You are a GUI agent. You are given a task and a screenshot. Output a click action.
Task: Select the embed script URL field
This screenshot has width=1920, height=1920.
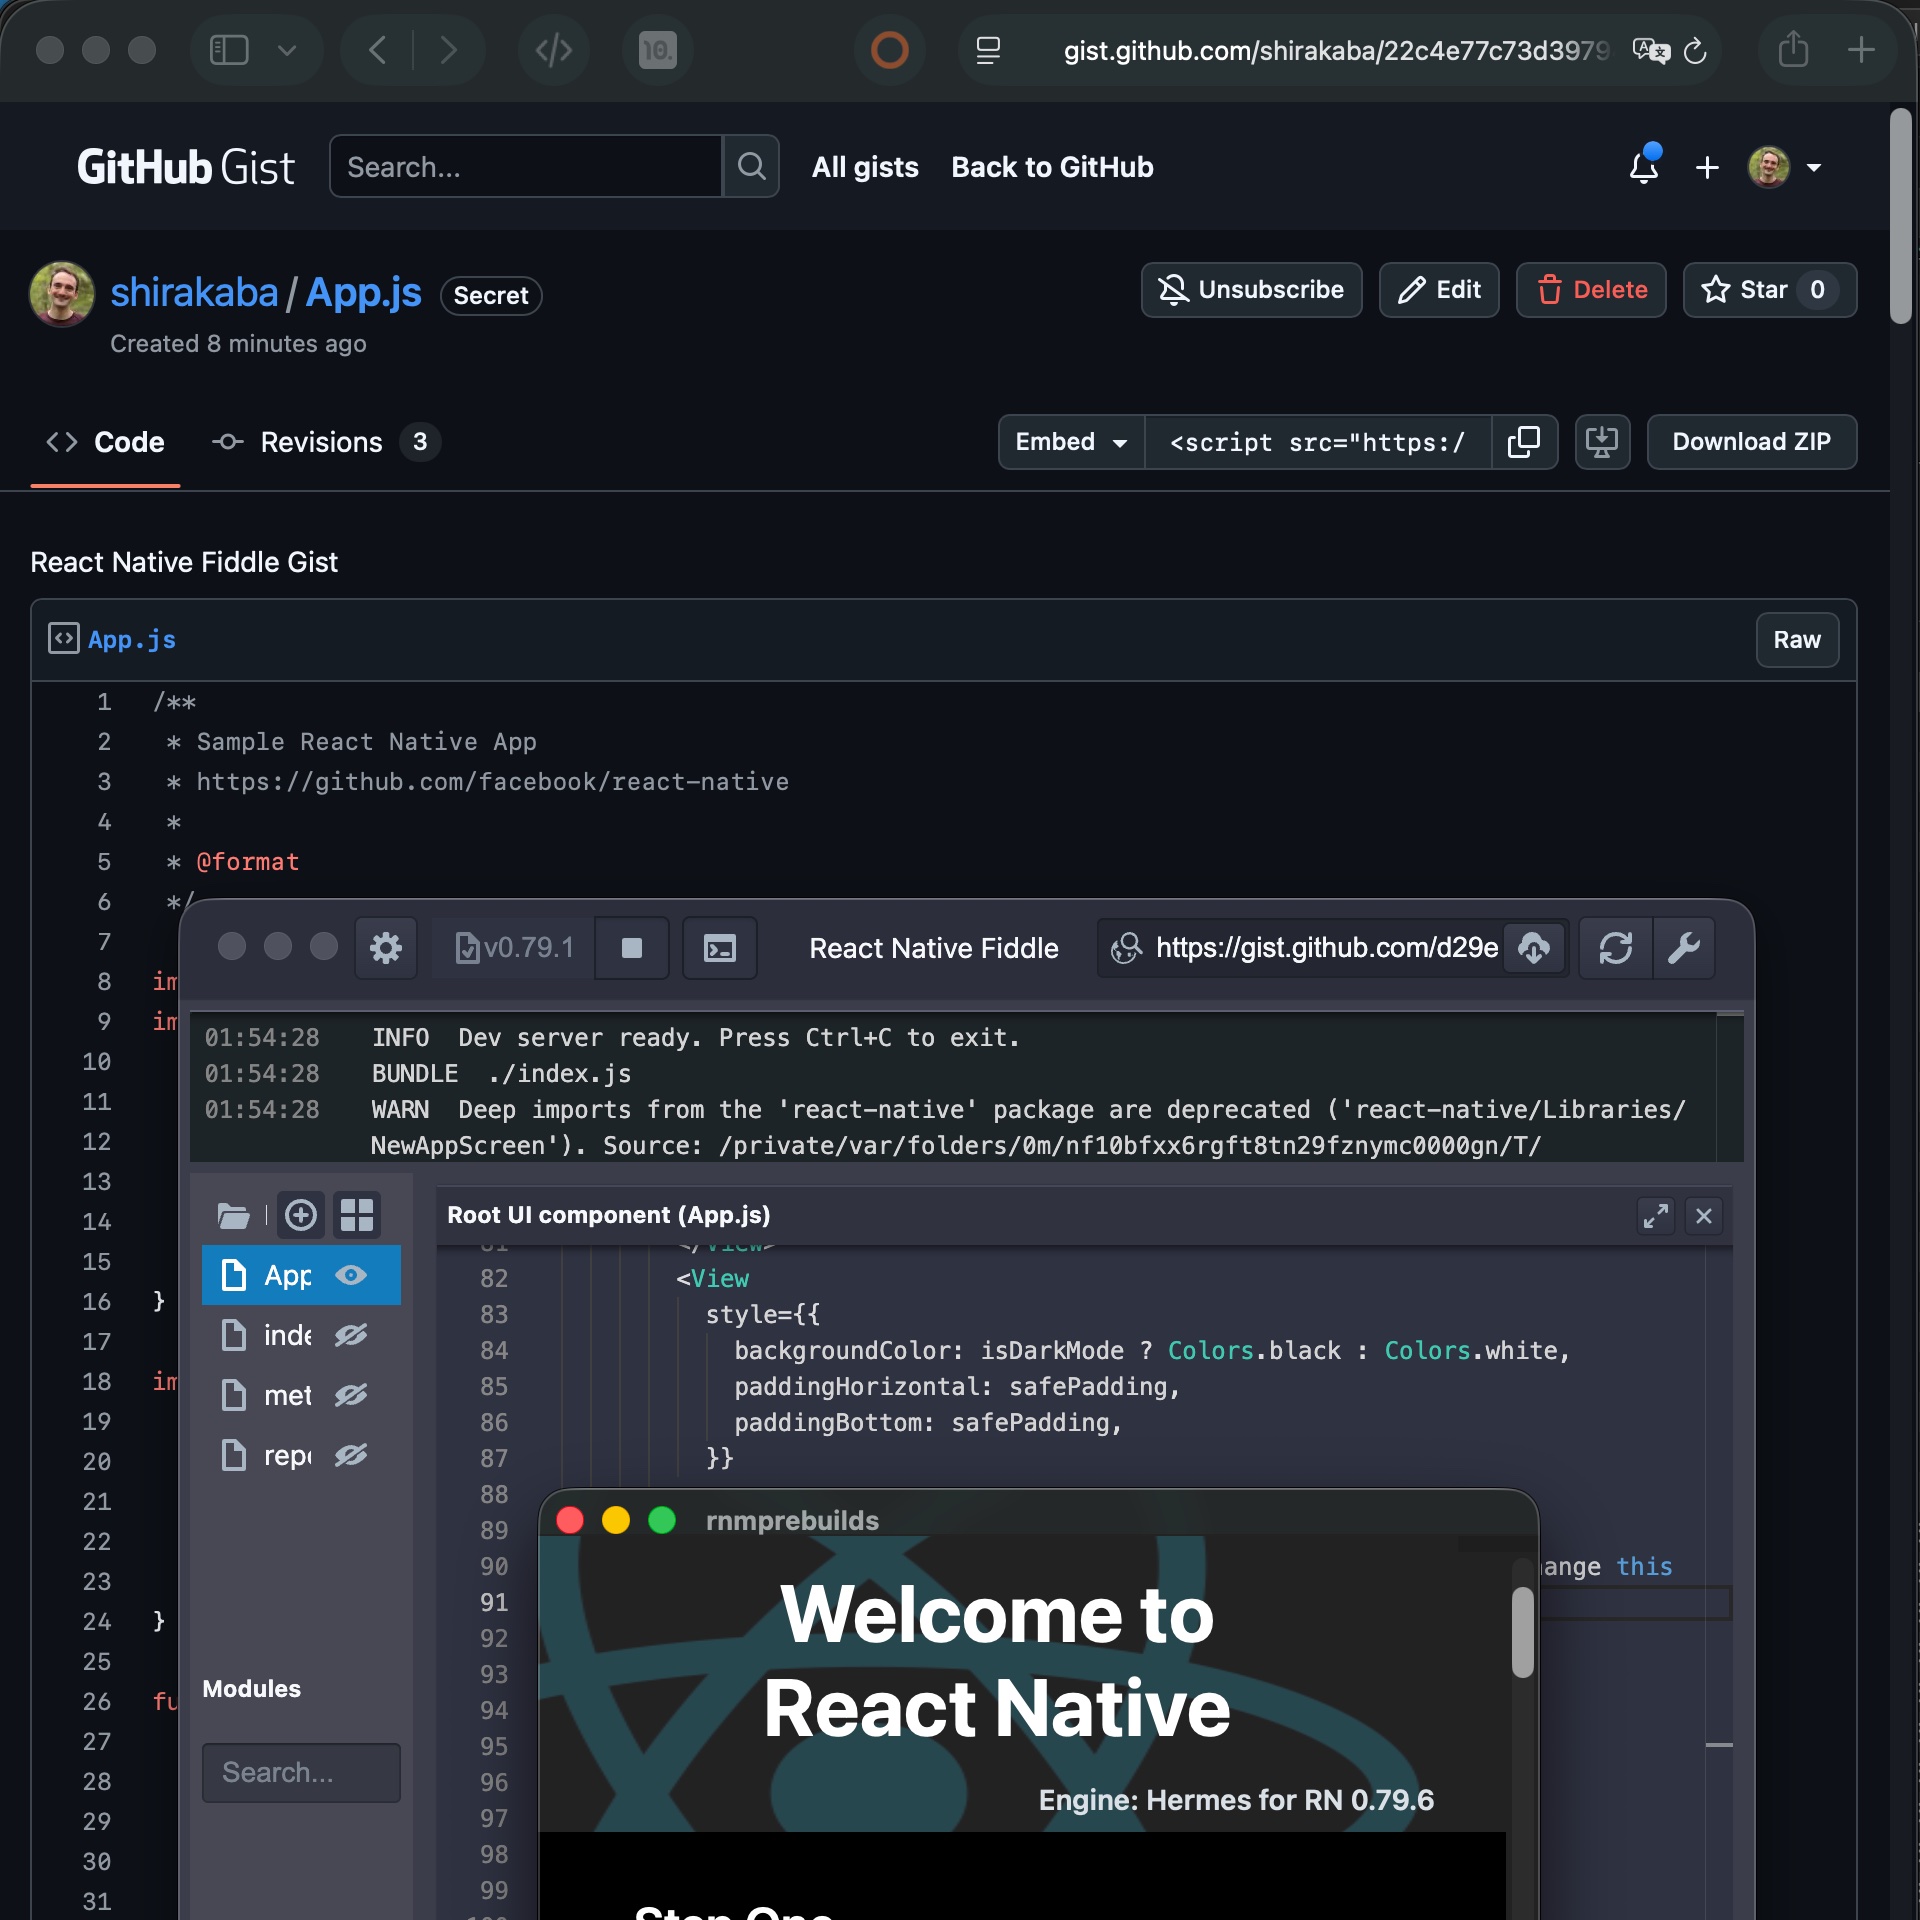(1318, 442)
